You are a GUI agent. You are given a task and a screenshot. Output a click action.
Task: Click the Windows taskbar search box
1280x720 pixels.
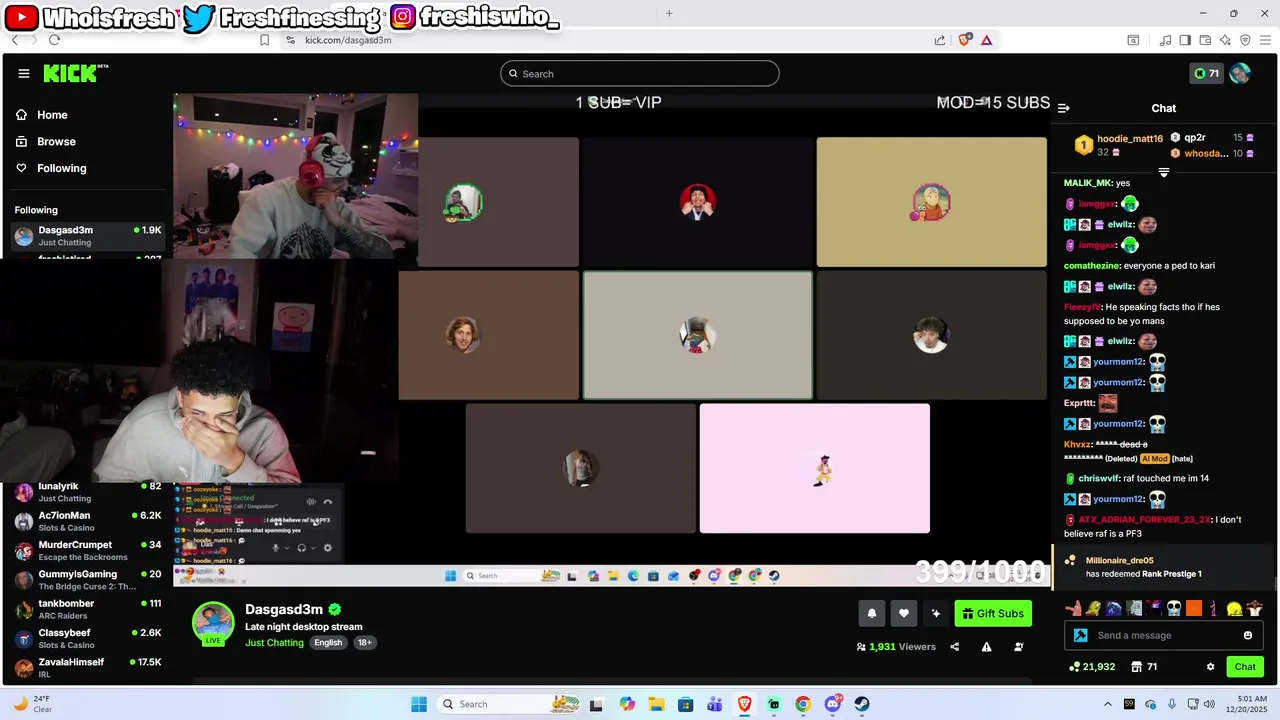pos(507,704)
